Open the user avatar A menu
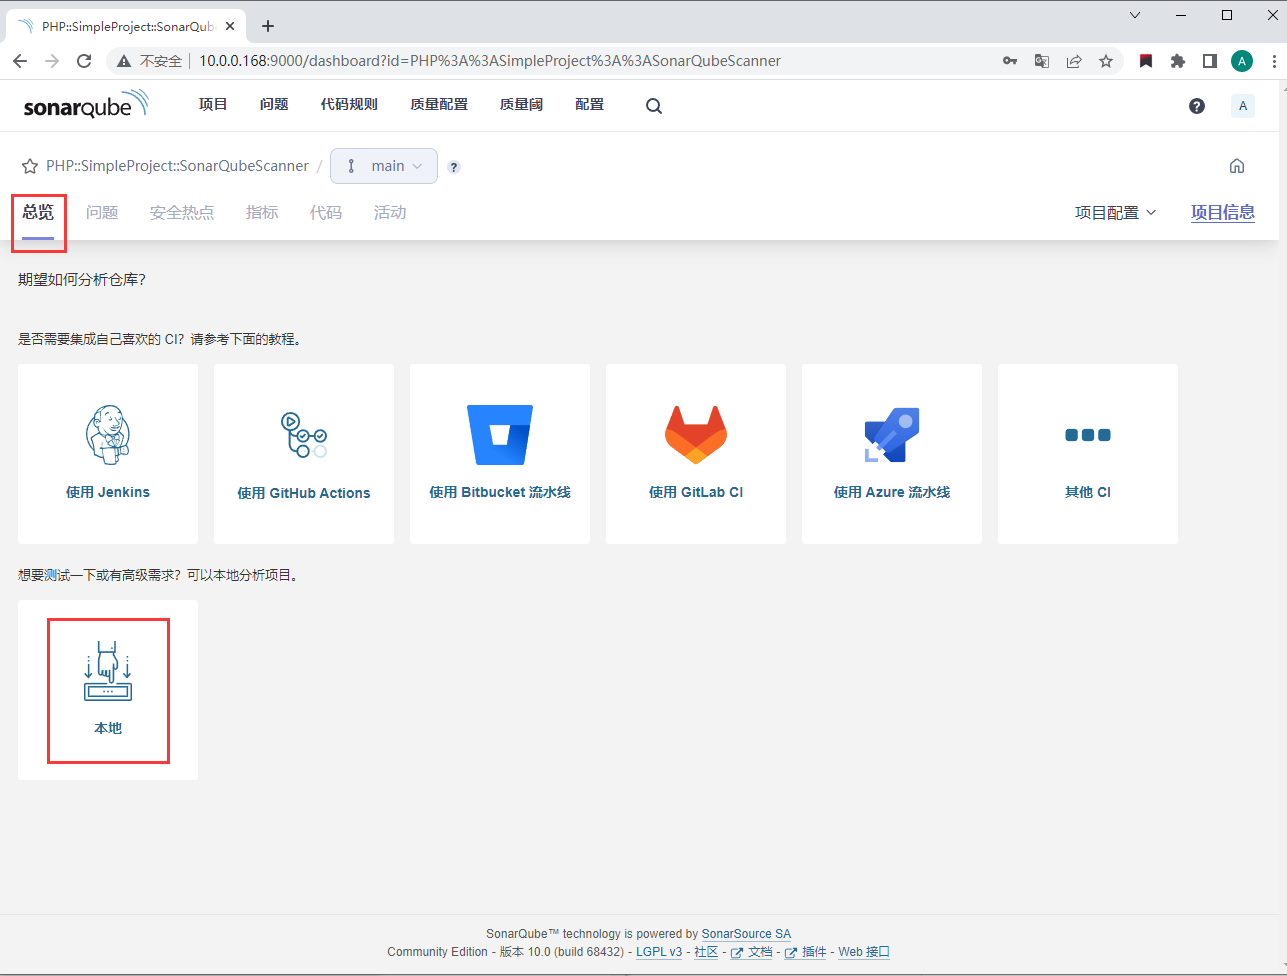The width and height of the screenshot is (1287, 976). click(1243, 106)
